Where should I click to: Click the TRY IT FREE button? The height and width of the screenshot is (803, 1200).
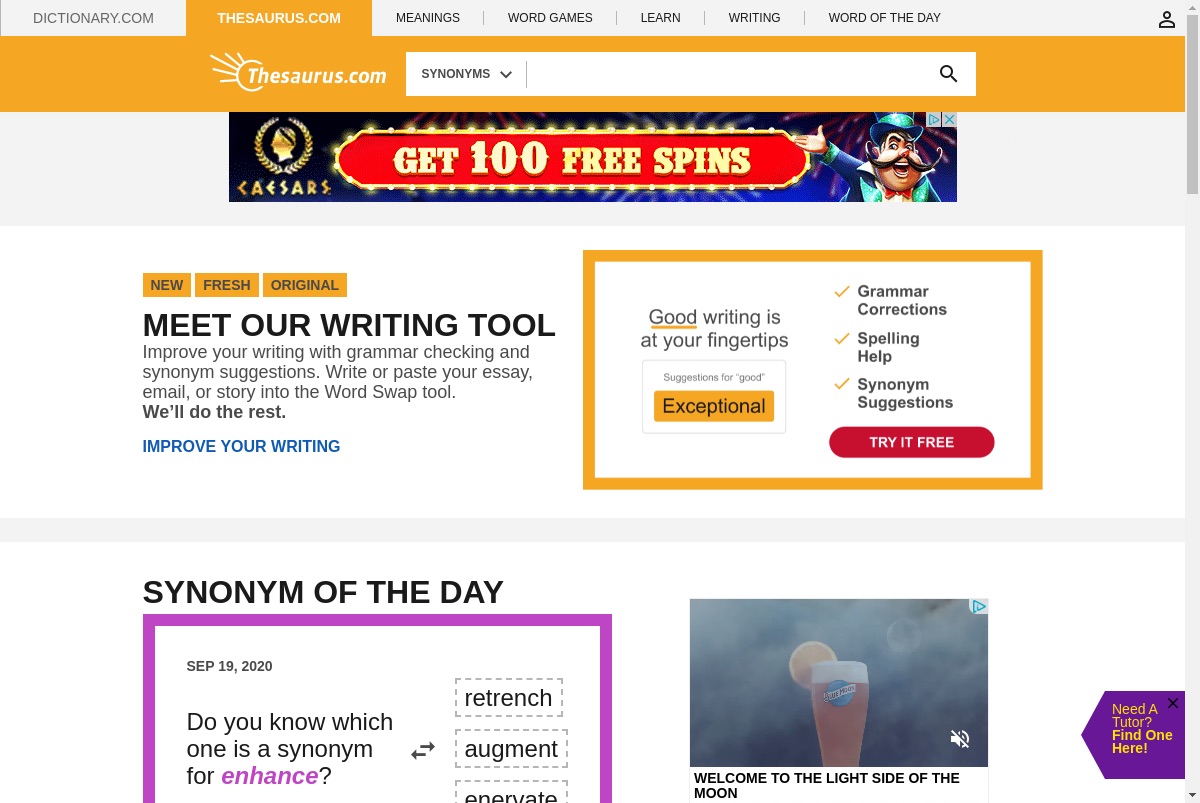[912, 442]
